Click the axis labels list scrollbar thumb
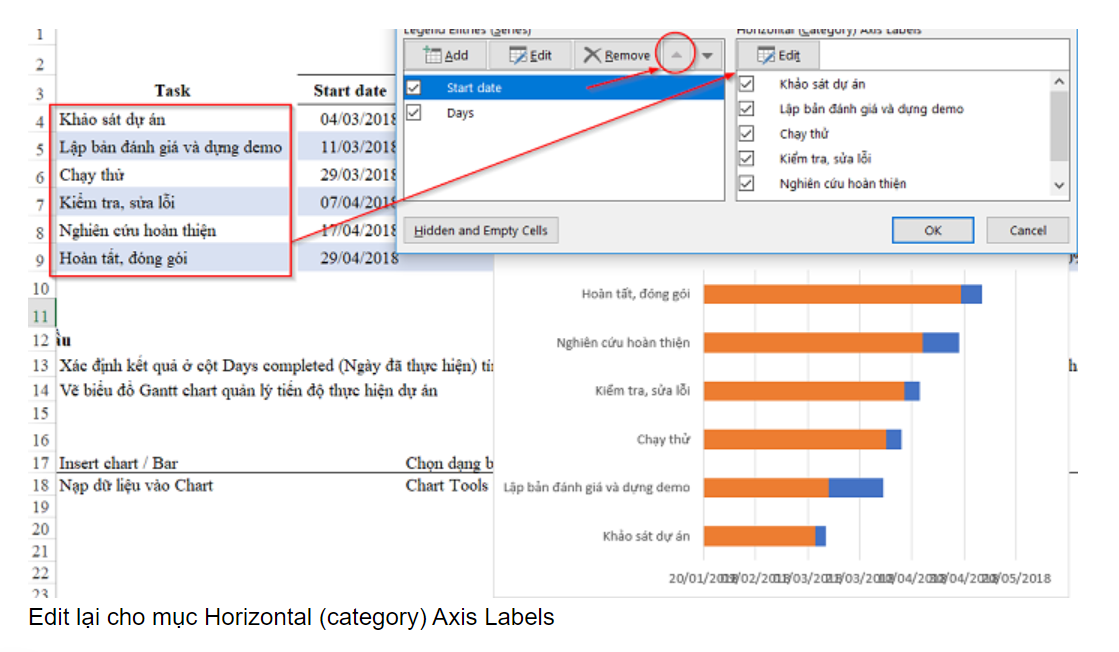 click(1059, 126)
